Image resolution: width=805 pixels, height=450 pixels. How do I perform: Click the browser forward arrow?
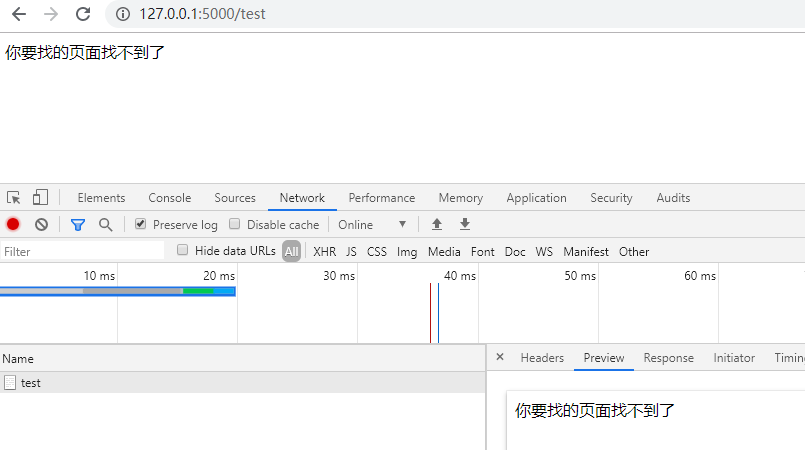pos(51,14)
